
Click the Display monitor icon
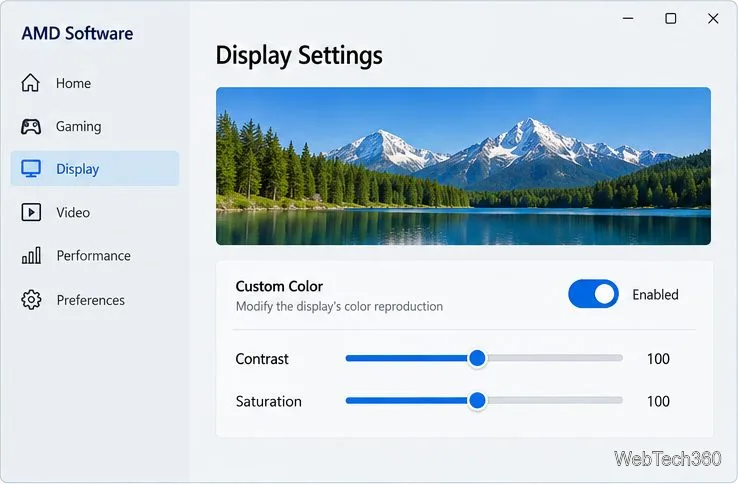(31, 169)
